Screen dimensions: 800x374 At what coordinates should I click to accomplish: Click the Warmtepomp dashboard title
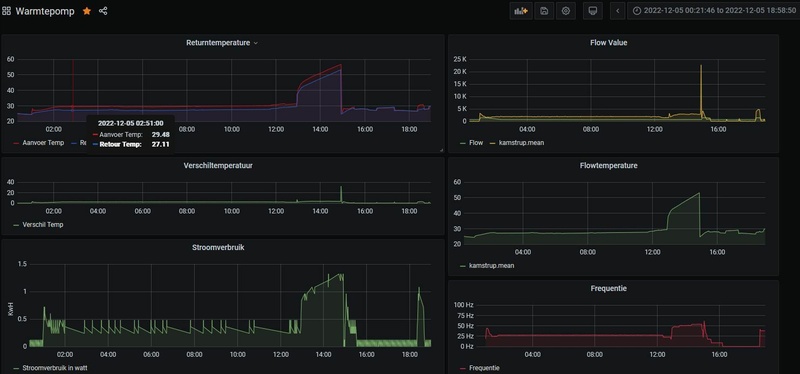[45, 11]
